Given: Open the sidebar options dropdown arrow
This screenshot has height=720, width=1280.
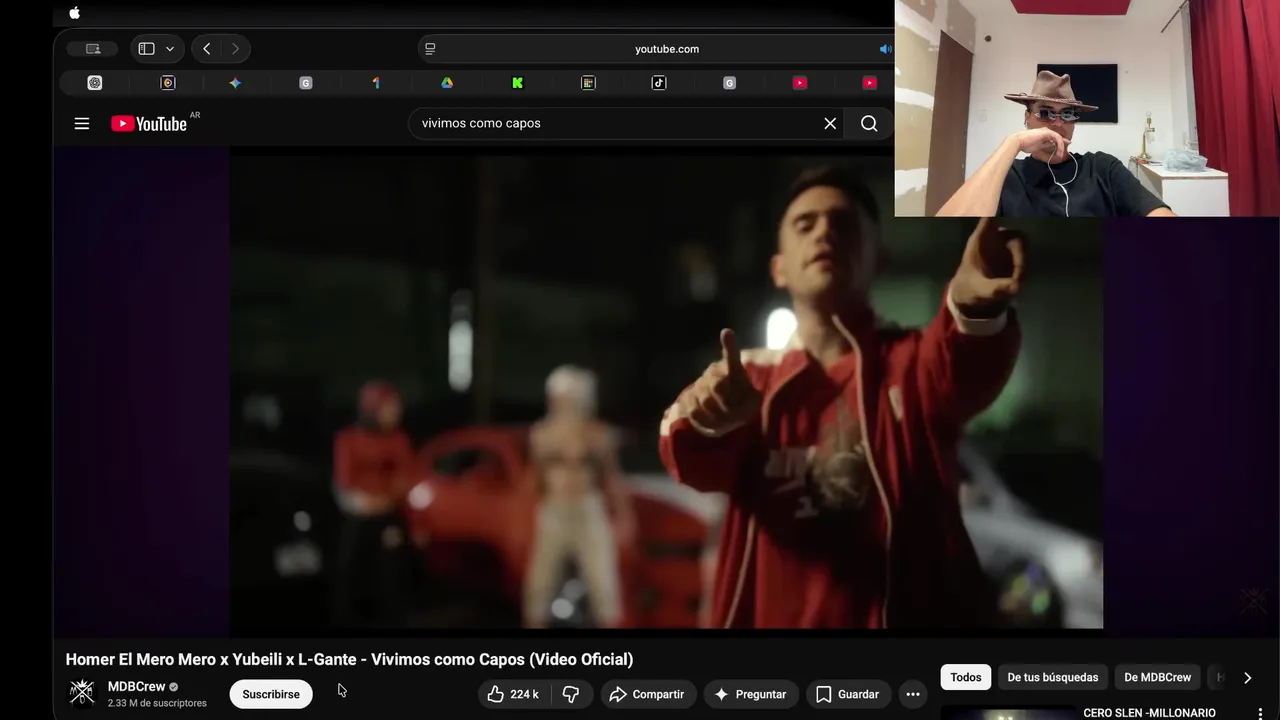Looking at the screenshot, I should 170,49.
